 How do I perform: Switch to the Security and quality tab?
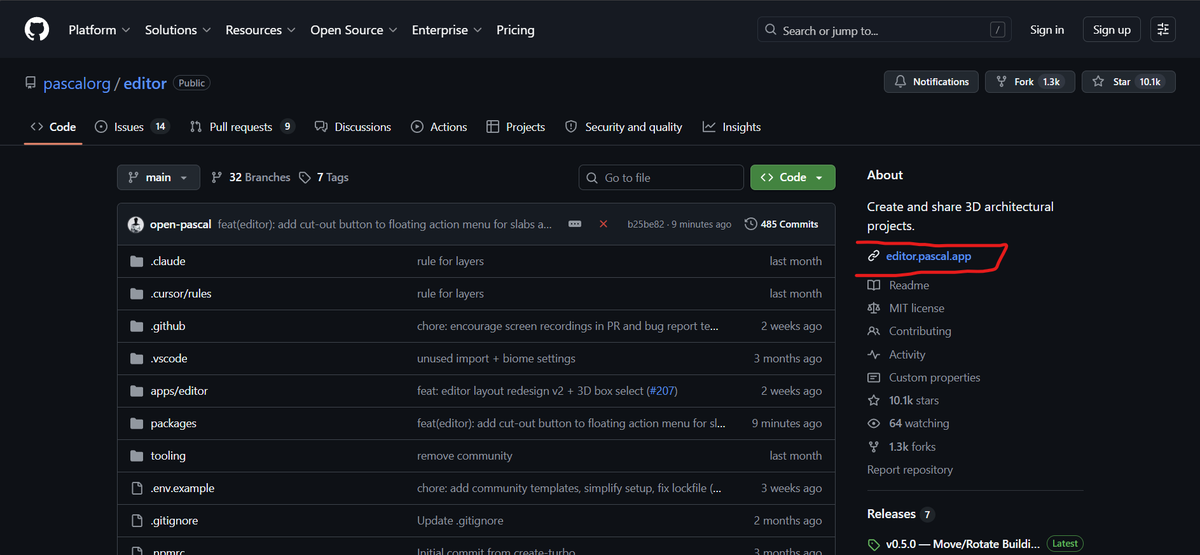point(624,127)
